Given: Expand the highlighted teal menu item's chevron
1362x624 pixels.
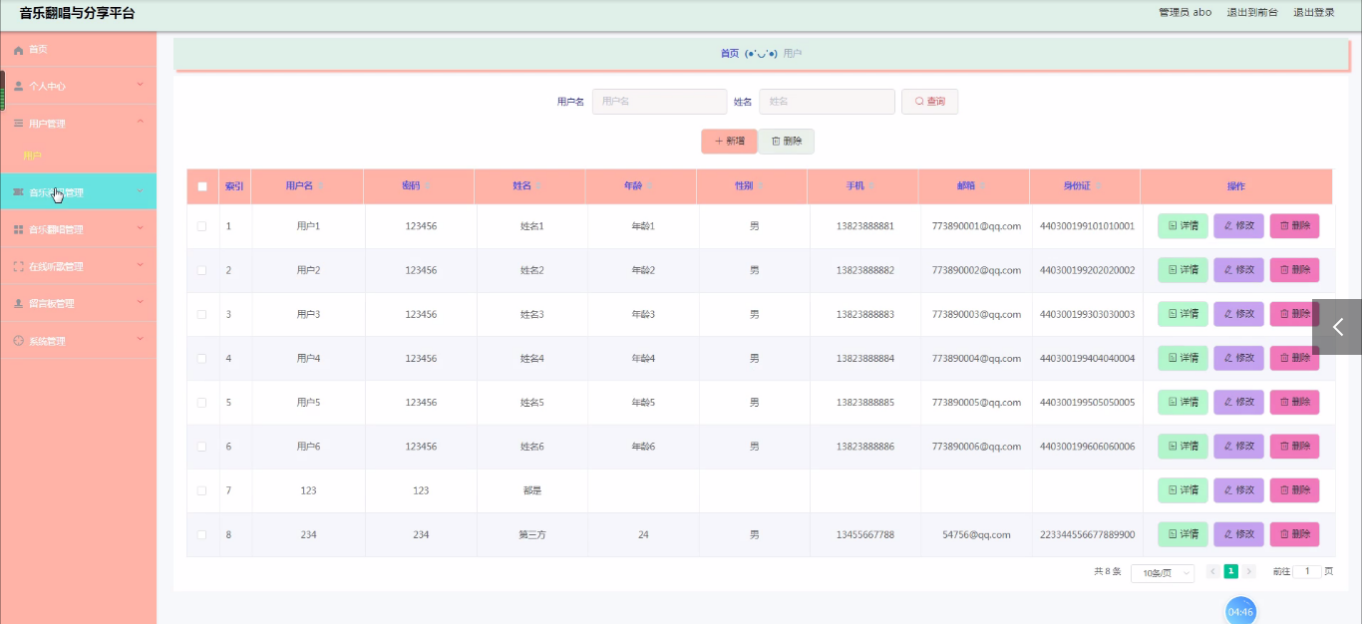Looking at the screenshot, I should [x=140, y=191].
